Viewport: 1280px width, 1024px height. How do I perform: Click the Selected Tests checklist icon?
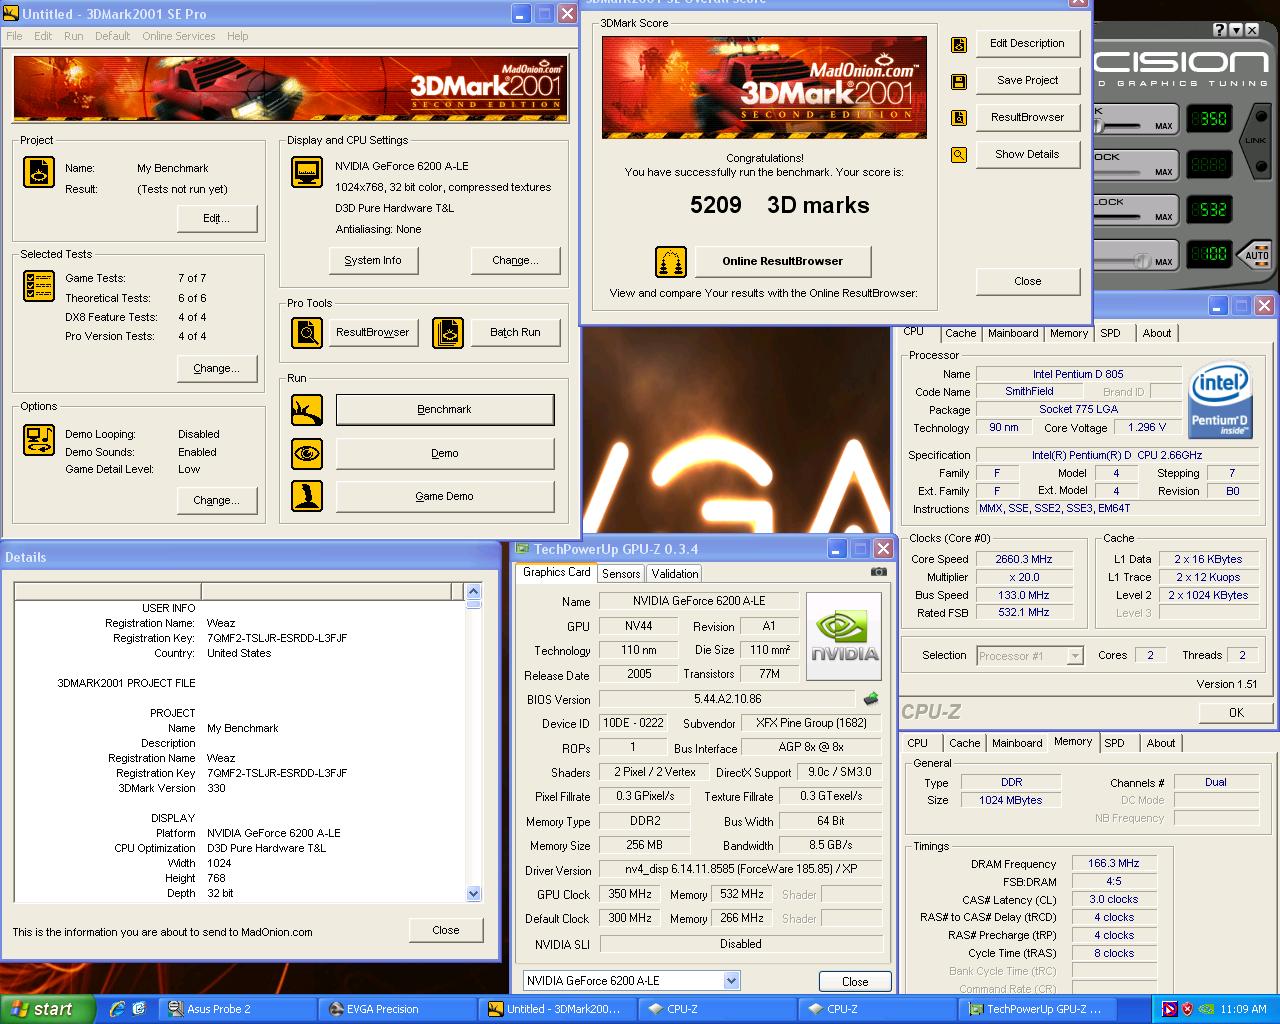pos(39,286)
